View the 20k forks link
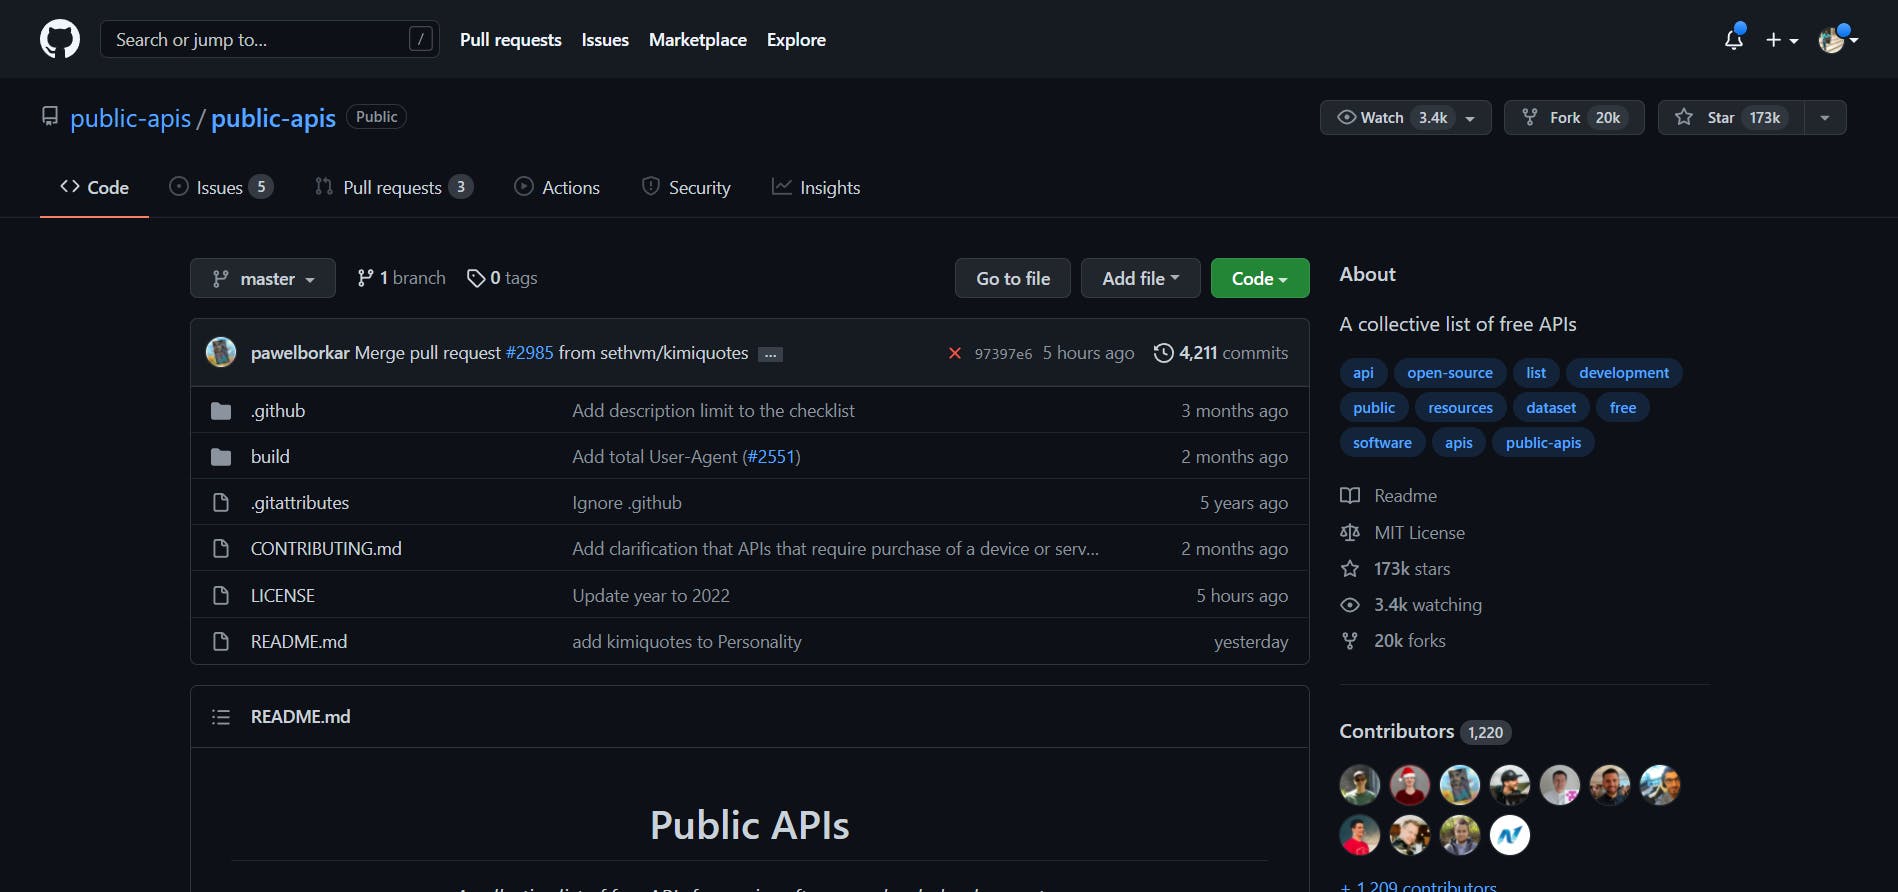Viewport: 1898px width, 892px height. [x=1393, y=641]
